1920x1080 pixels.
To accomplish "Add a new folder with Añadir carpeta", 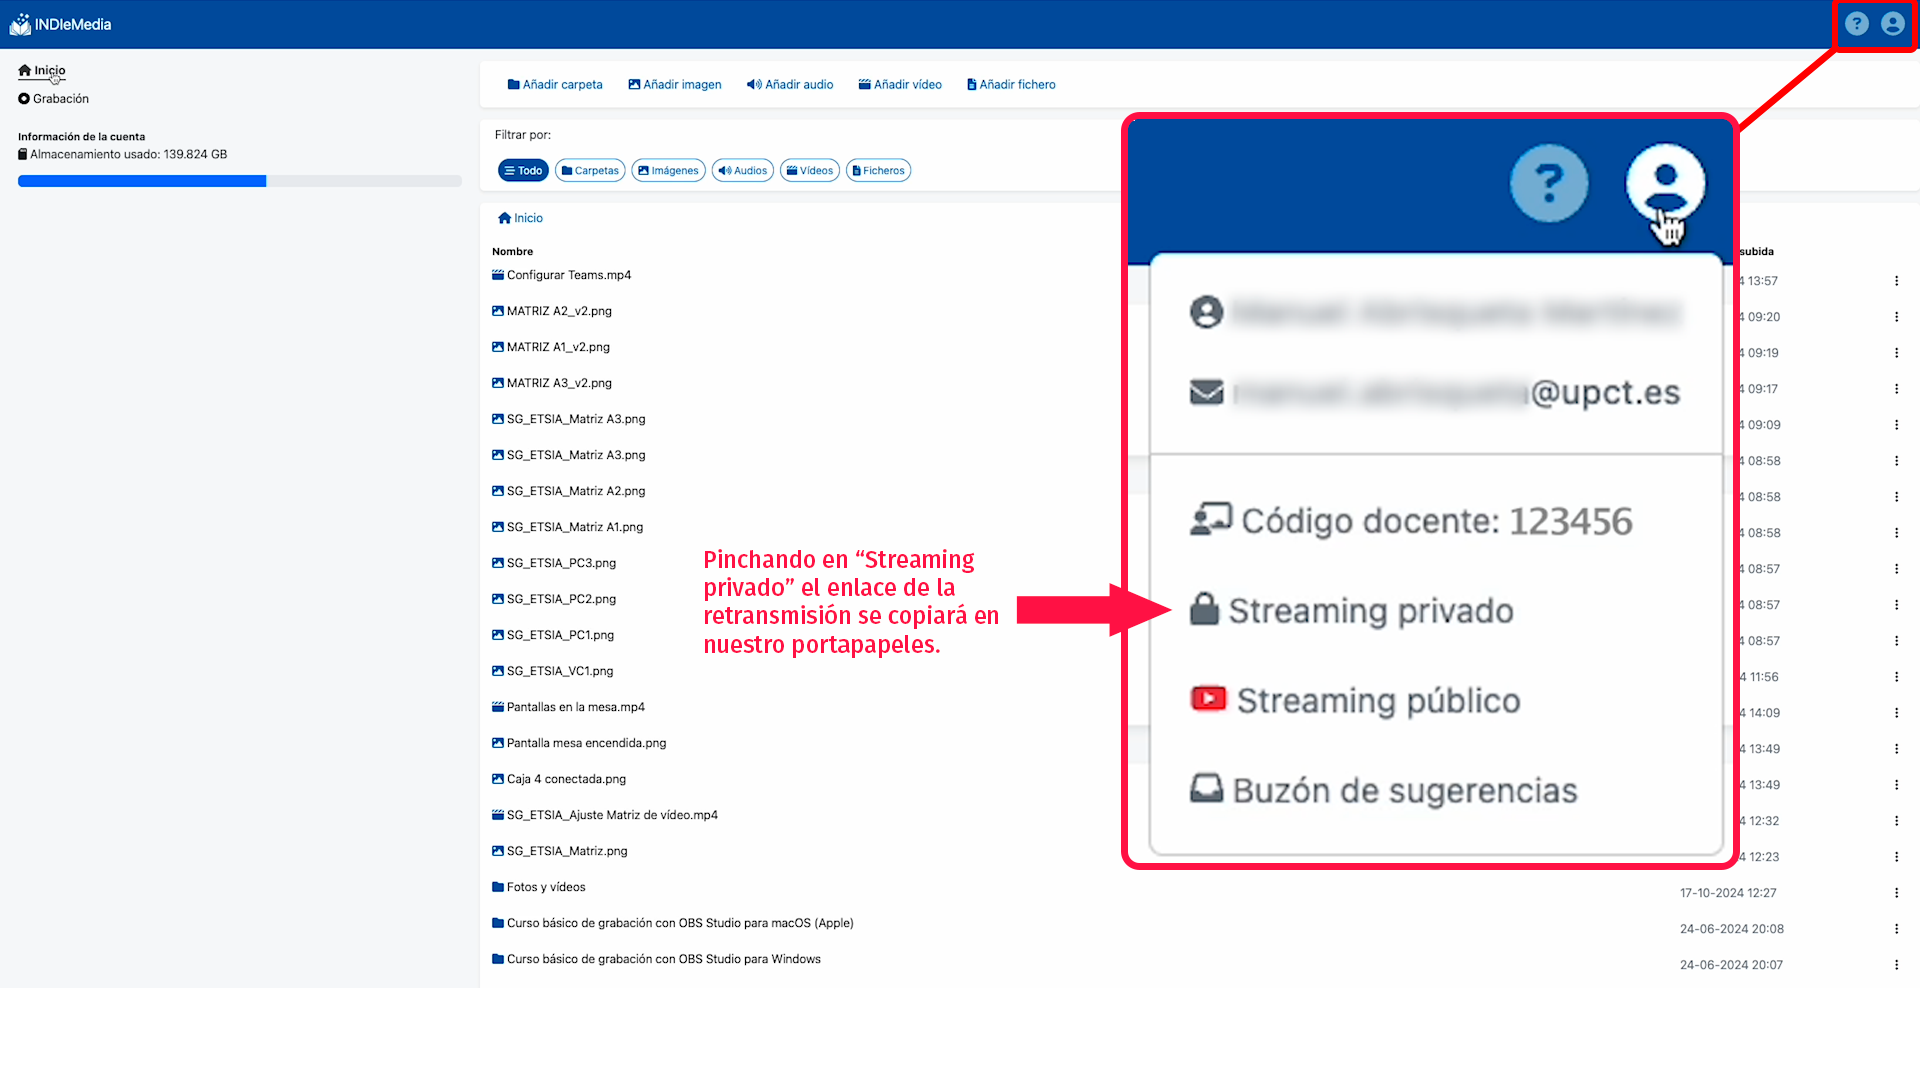I will 555,85.
